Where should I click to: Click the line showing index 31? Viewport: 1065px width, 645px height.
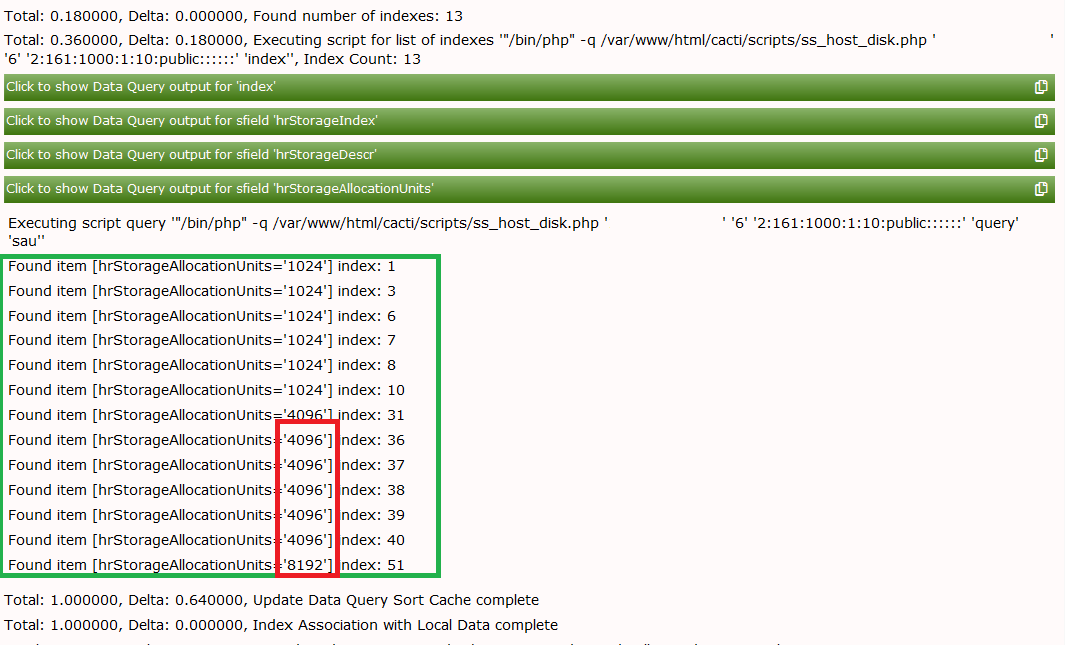pos(200,414)
